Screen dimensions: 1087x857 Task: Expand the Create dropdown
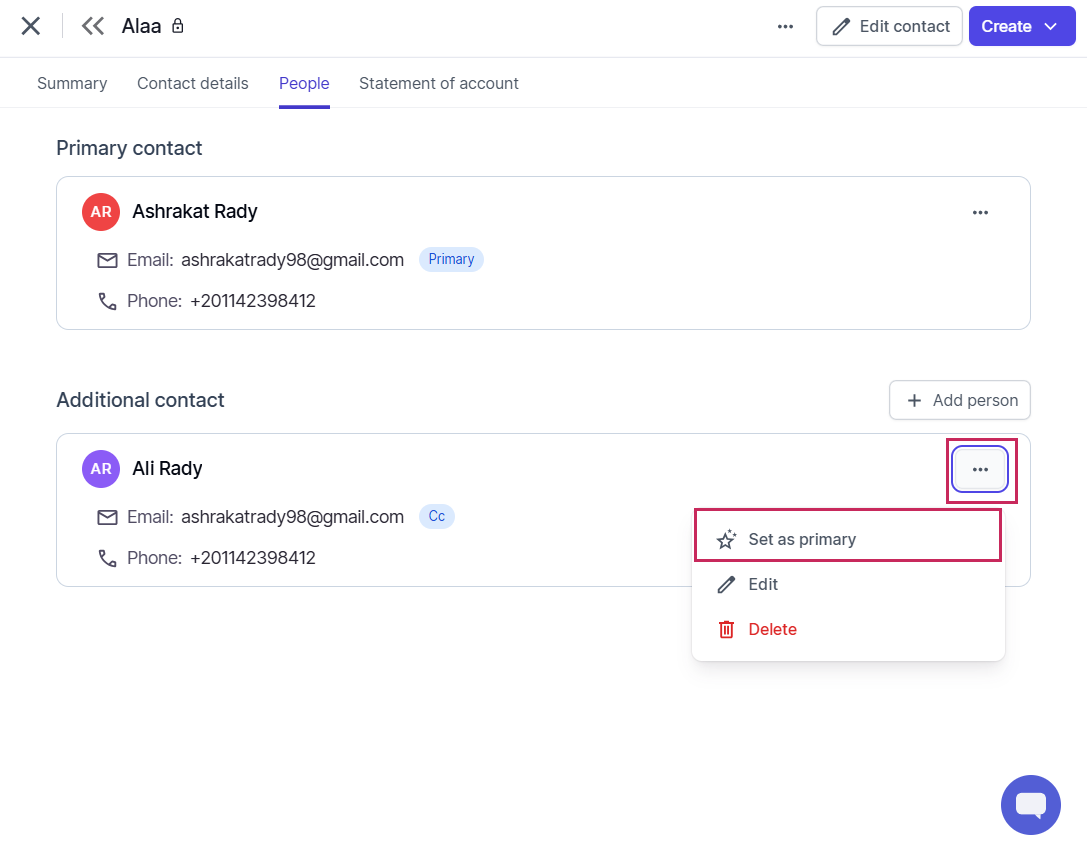(x=1022, y=26)
